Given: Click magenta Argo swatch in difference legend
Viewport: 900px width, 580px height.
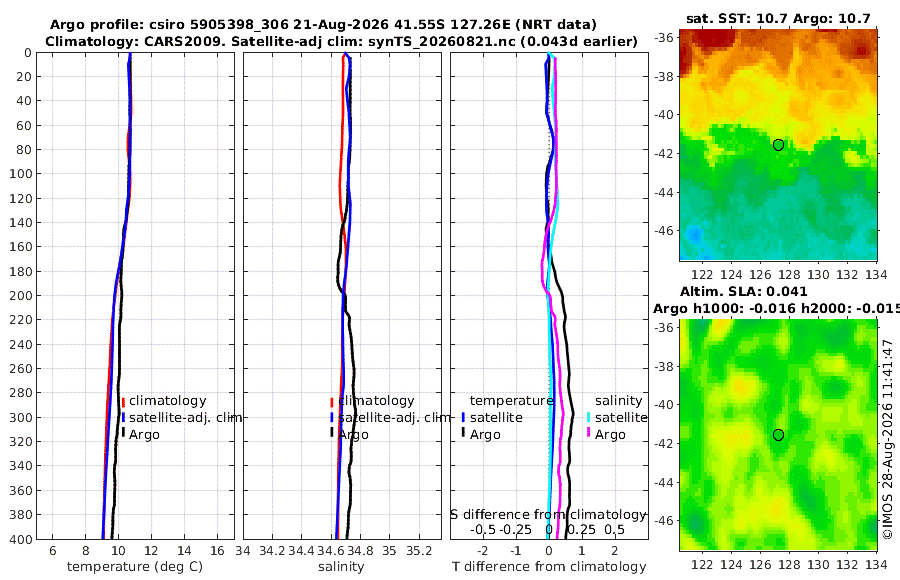Looking at the screenshot, I should tap(588, 432).
